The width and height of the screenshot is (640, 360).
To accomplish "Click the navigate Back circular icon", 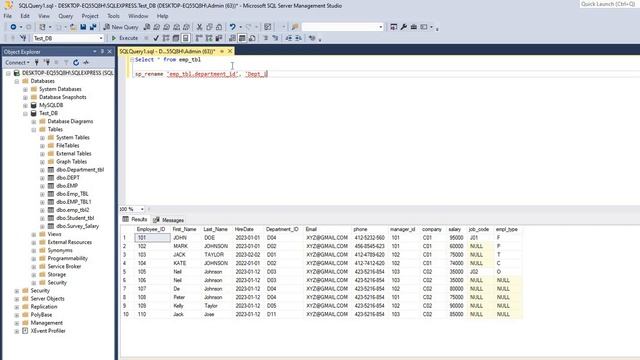I will pyautogui.click(x=13, y=27).
